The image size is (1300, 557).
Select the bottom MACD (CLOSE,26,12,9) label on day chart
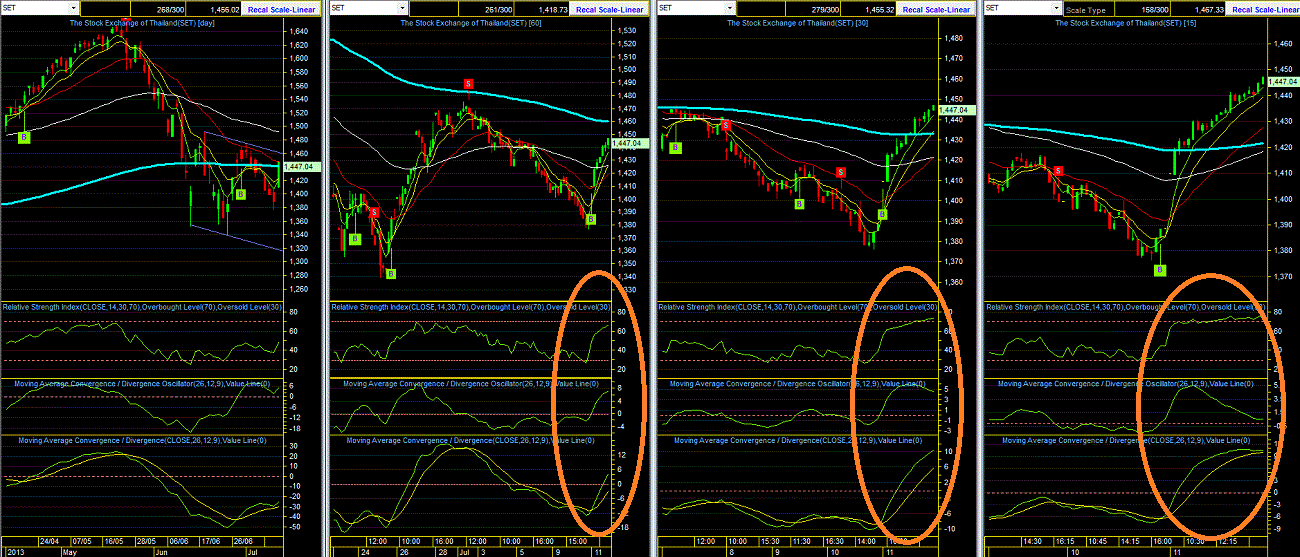tap(142, 439)
